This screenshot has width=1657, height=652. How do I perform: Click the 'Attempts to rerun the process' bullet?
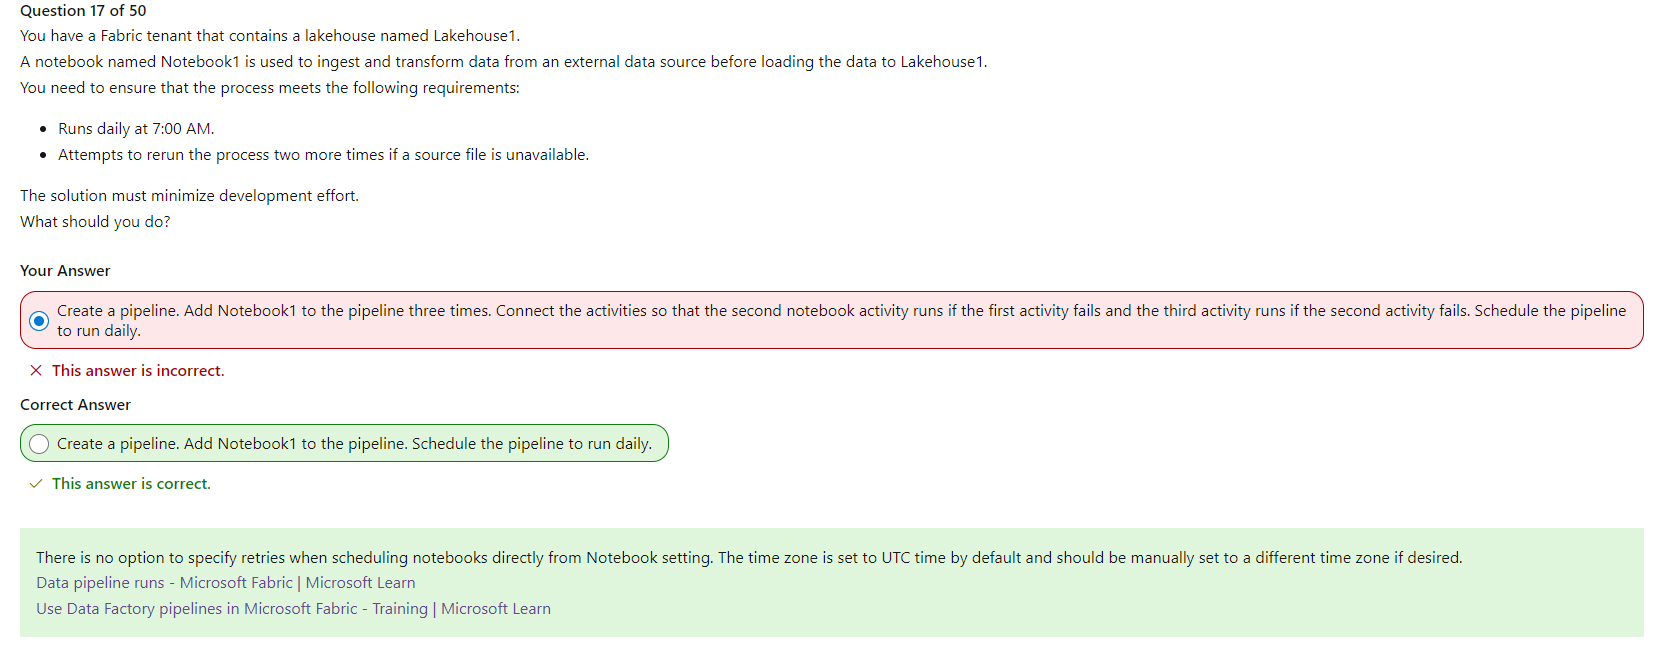tap(323, 155)
